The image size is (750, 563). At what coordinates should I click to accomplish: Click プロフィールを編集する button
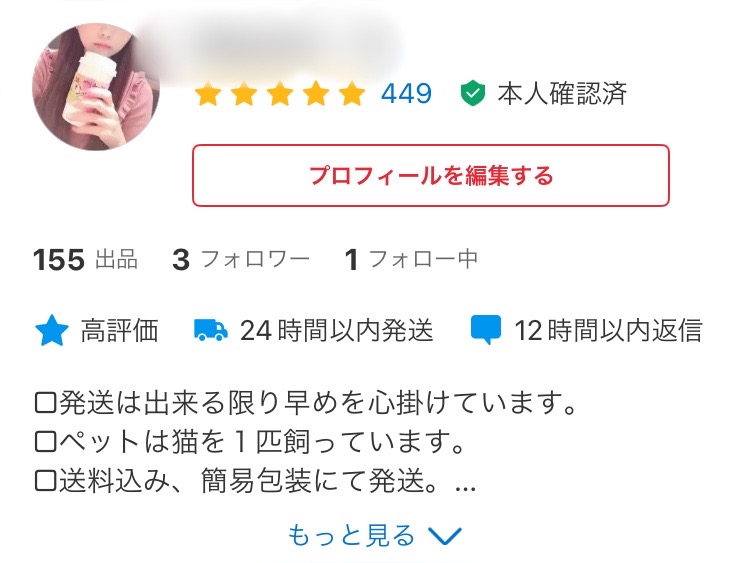[430, 176]
